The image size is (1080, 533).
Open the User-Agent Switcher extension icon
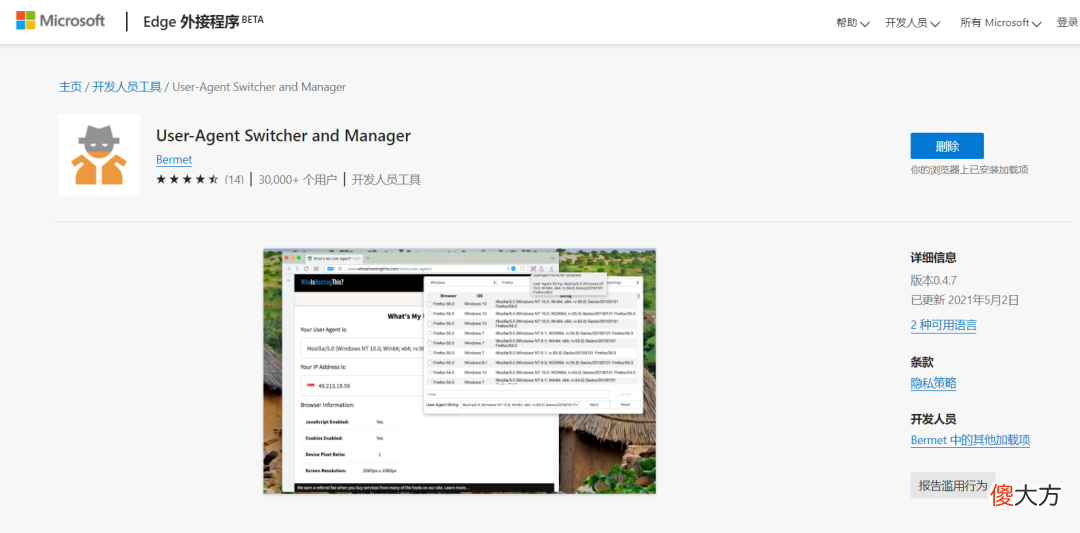(x=99, y=155)
